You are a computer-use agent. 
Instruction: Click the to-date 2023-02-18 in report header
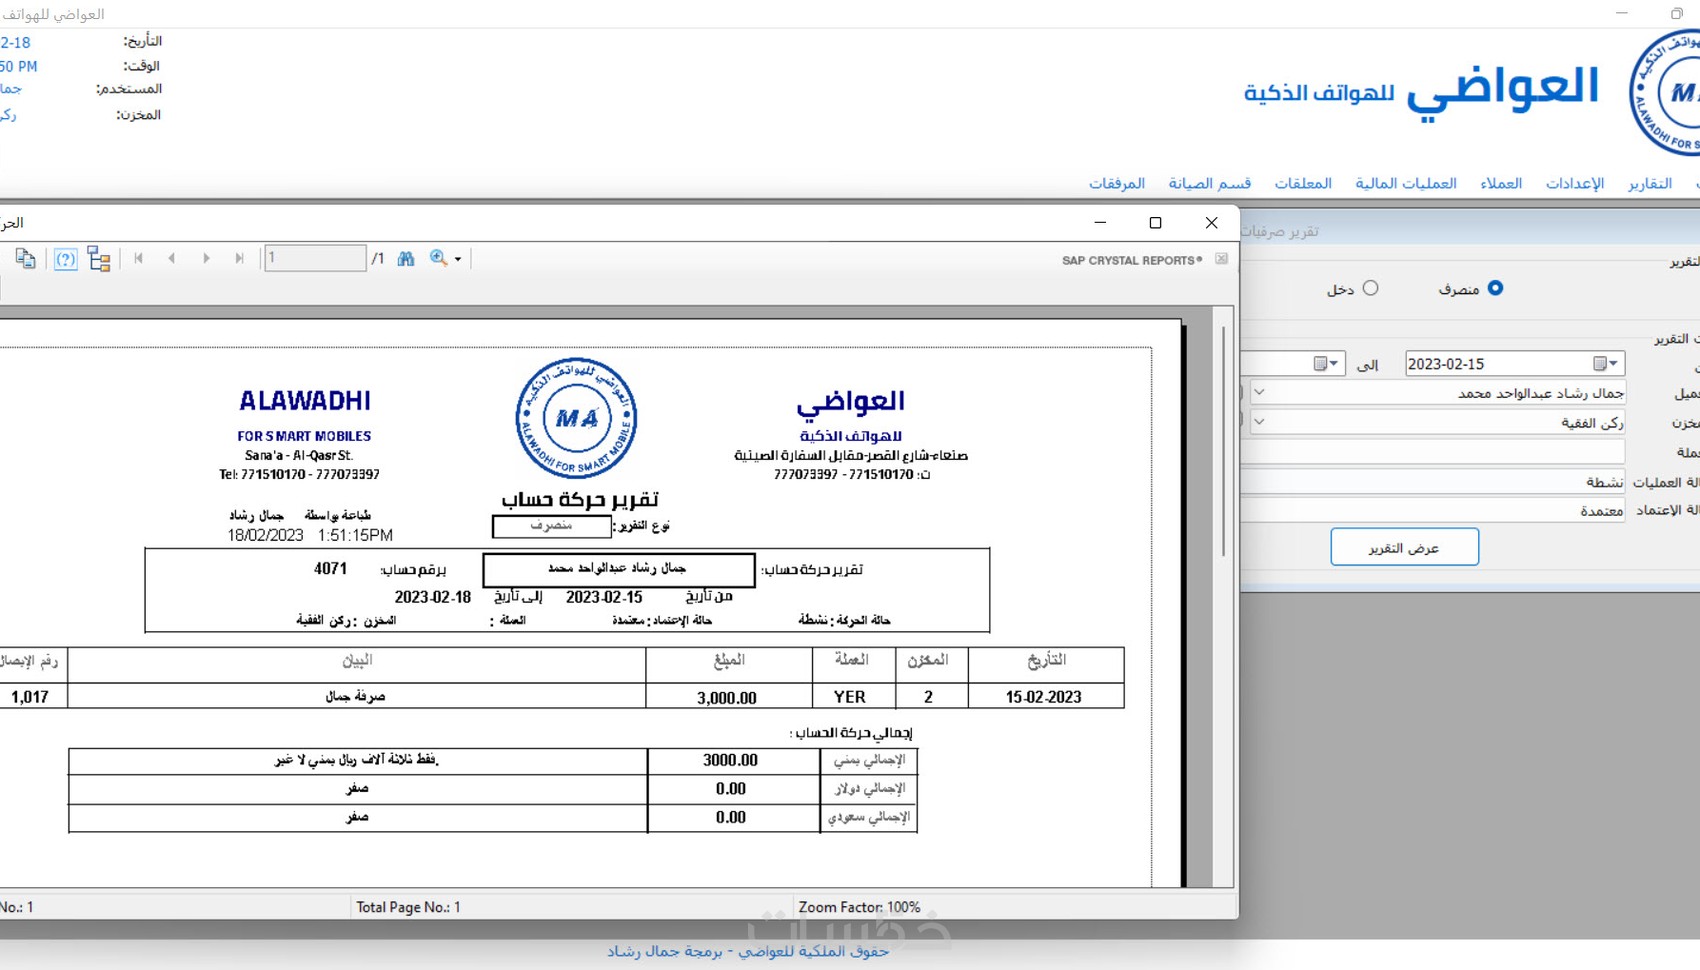pyautogui.click(x=433, y=597)
